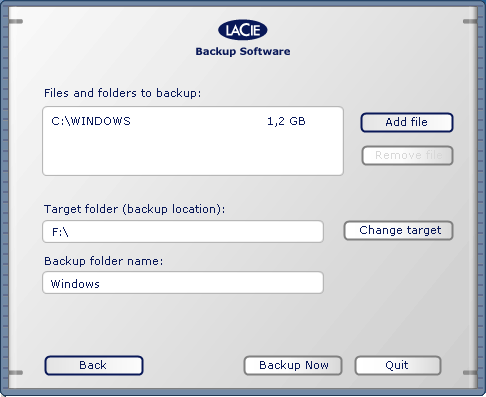Click the Add file button
The height and width of the screenshot is (397, 486).
pos(407,122)
